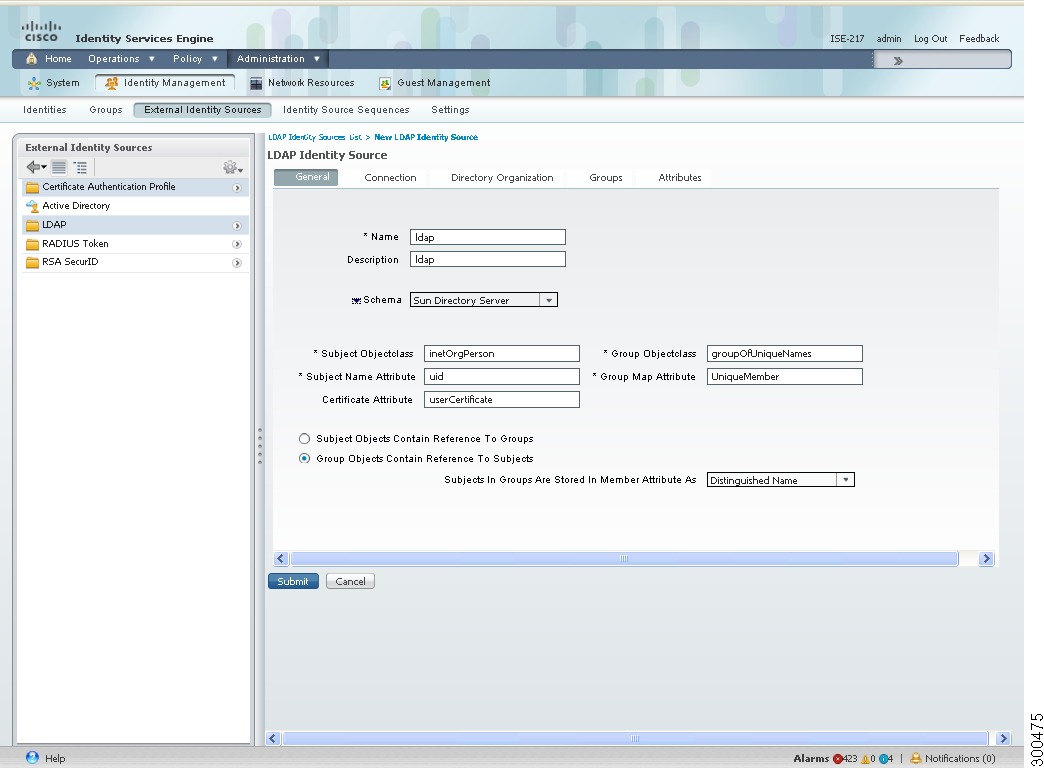The height and width of the screenshot is (768, 1044).
Task: Open the Feedback link
Action: (x=979, y=39)
